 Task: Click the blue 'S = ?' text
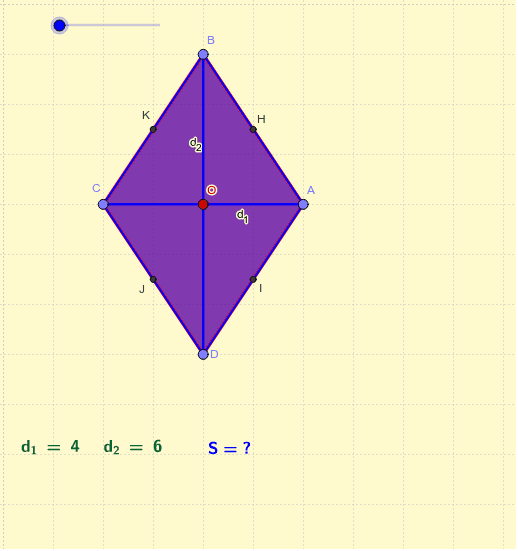[x=230, y=449]
